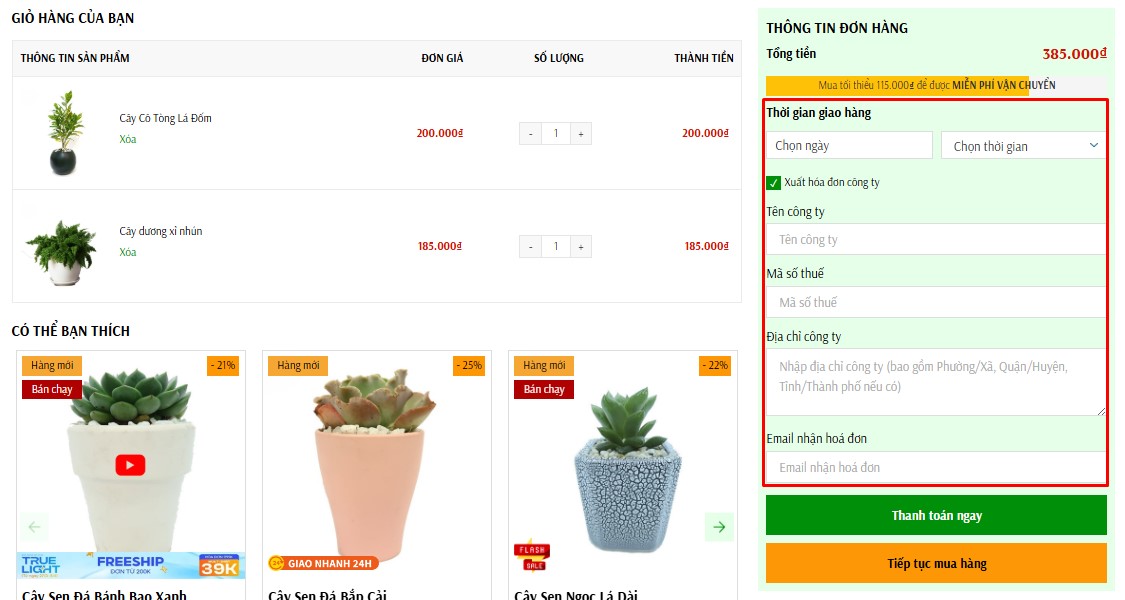Click the quantity field for Cây dương xỉ nhún

[556, 246]
